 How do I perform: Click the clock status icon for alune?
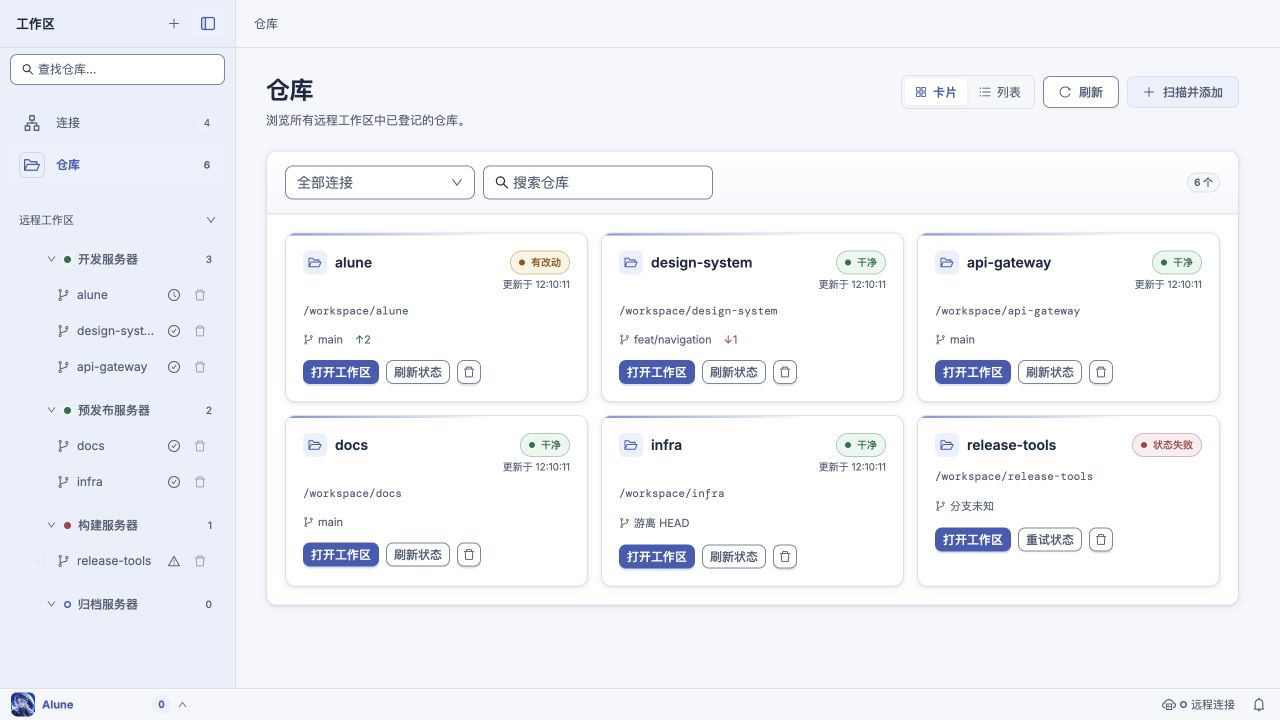coord(174,295)
